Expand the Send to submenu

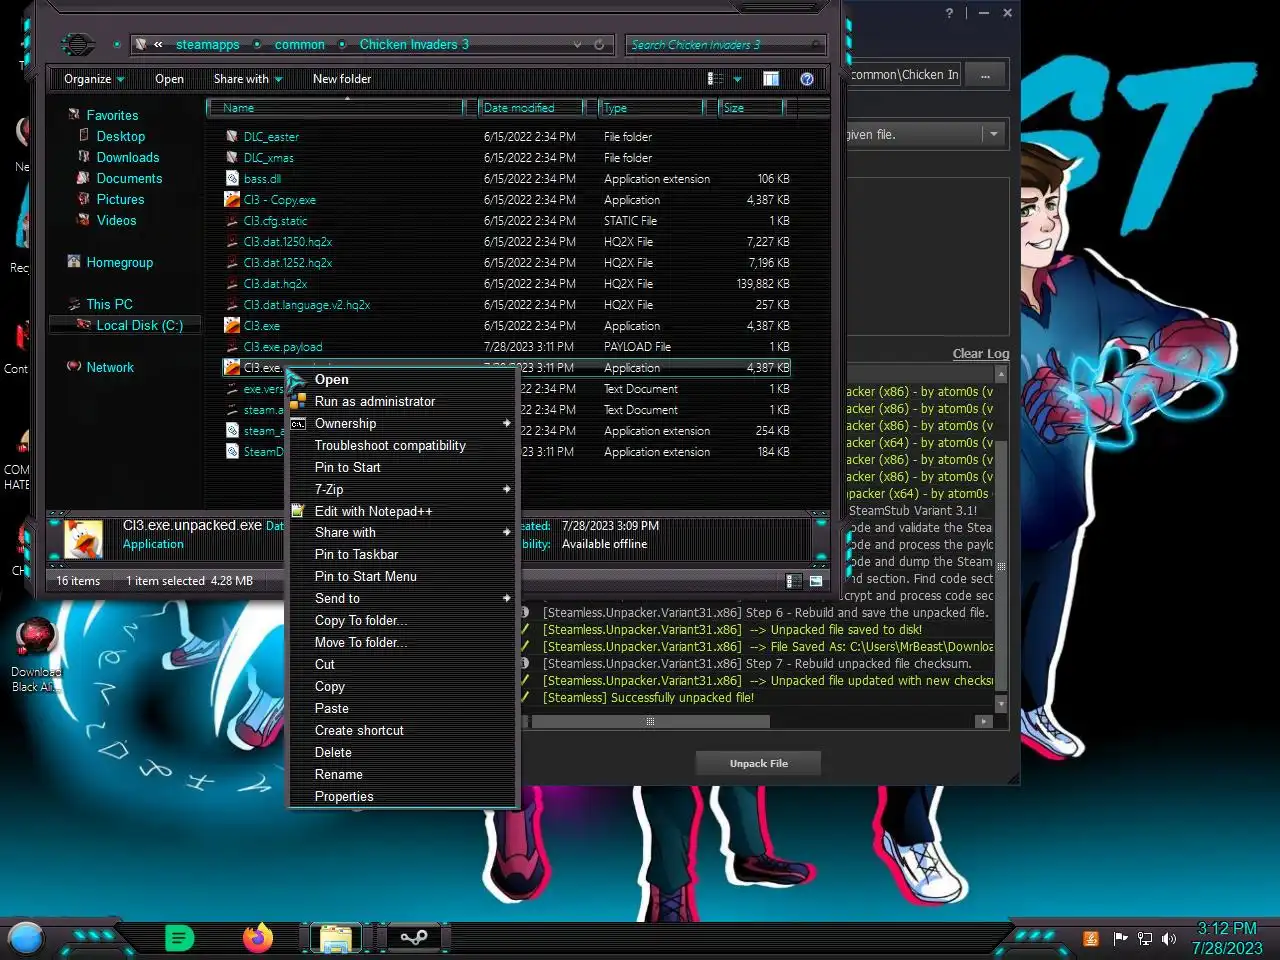tap(507, 599)
